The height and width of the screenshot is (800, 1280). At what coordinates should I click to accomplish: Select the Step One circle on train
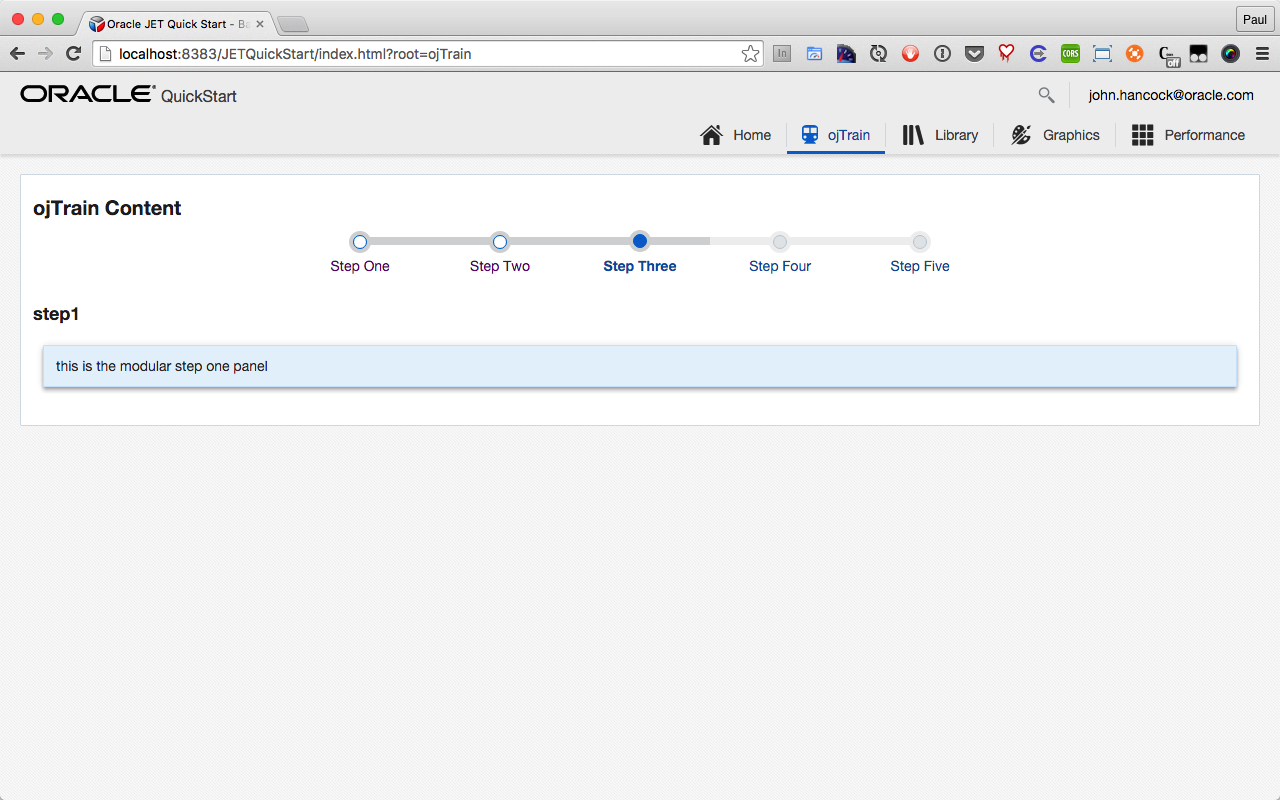(x=360, y=241)
